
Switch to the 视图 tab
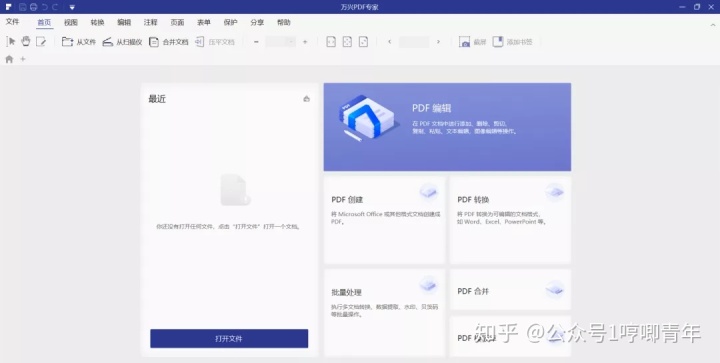(x=71, y=22)
